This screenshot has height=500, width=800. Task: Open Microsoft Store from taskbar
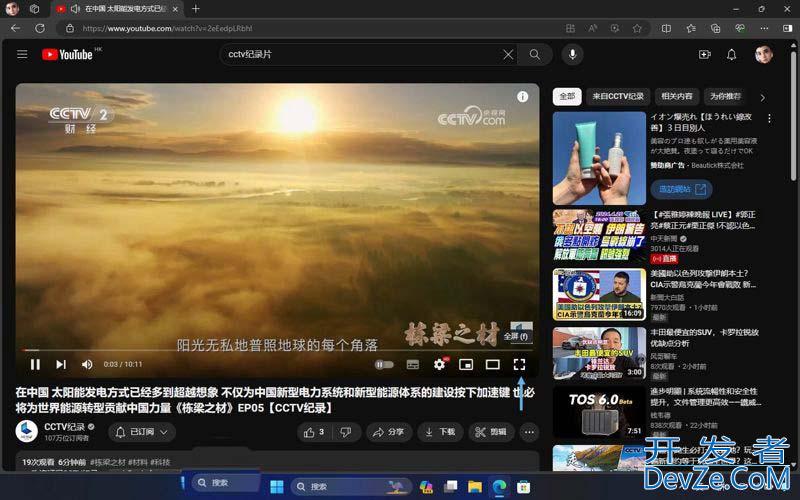(x=523, y=487)
